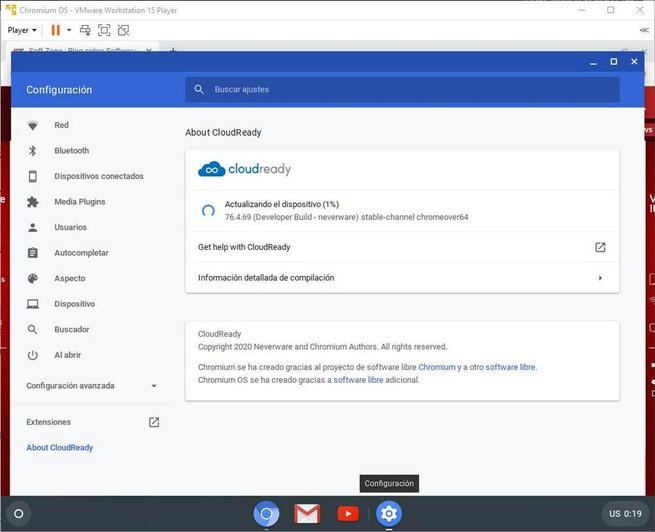Go to Aspecto settings
The image size is (655, 532).
pyautogui.click(x=70, y=279)
